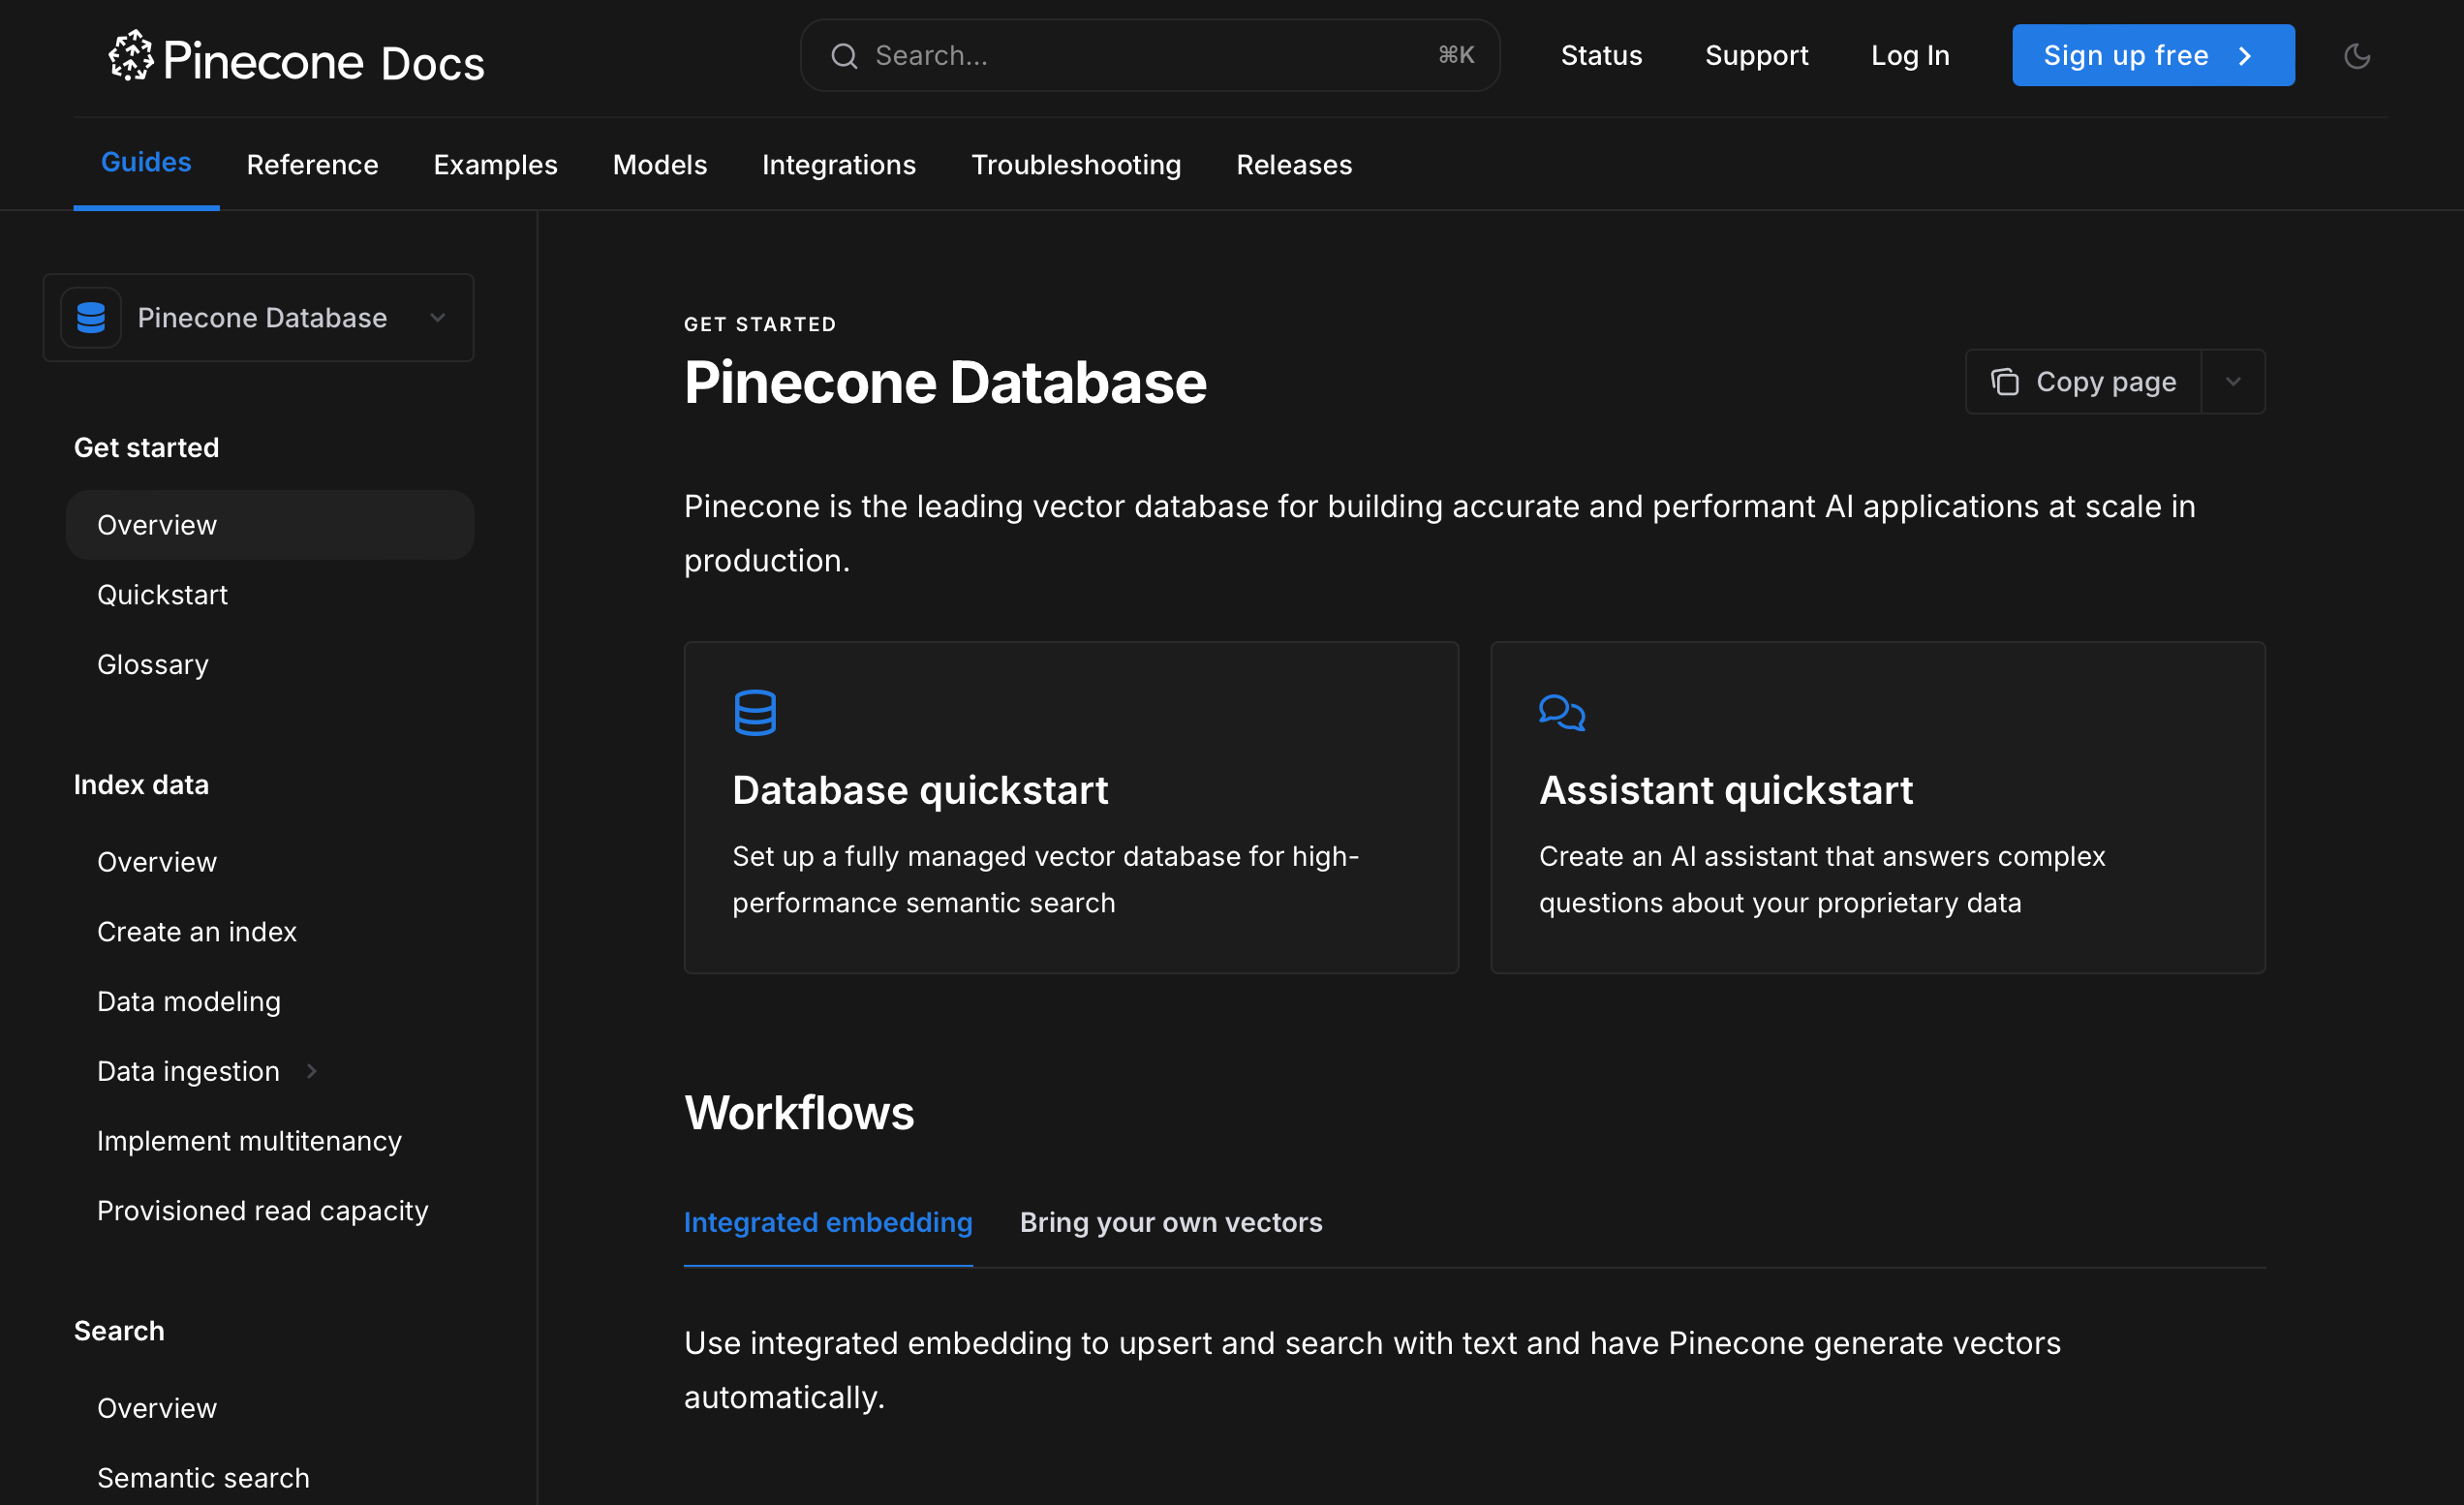Viewport: 2464px width, 1505px height.
Task: Switch to the Reference tab
Action: (x=312, y=164)
